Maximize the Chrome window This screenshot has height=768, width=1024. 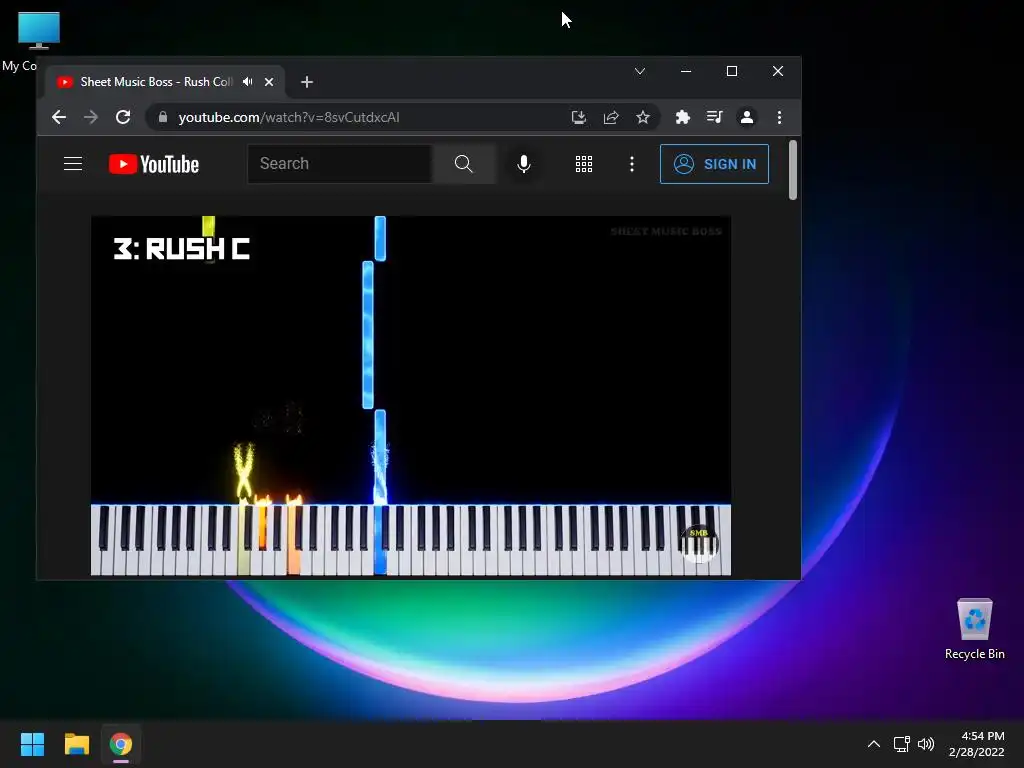click(732, 71)
